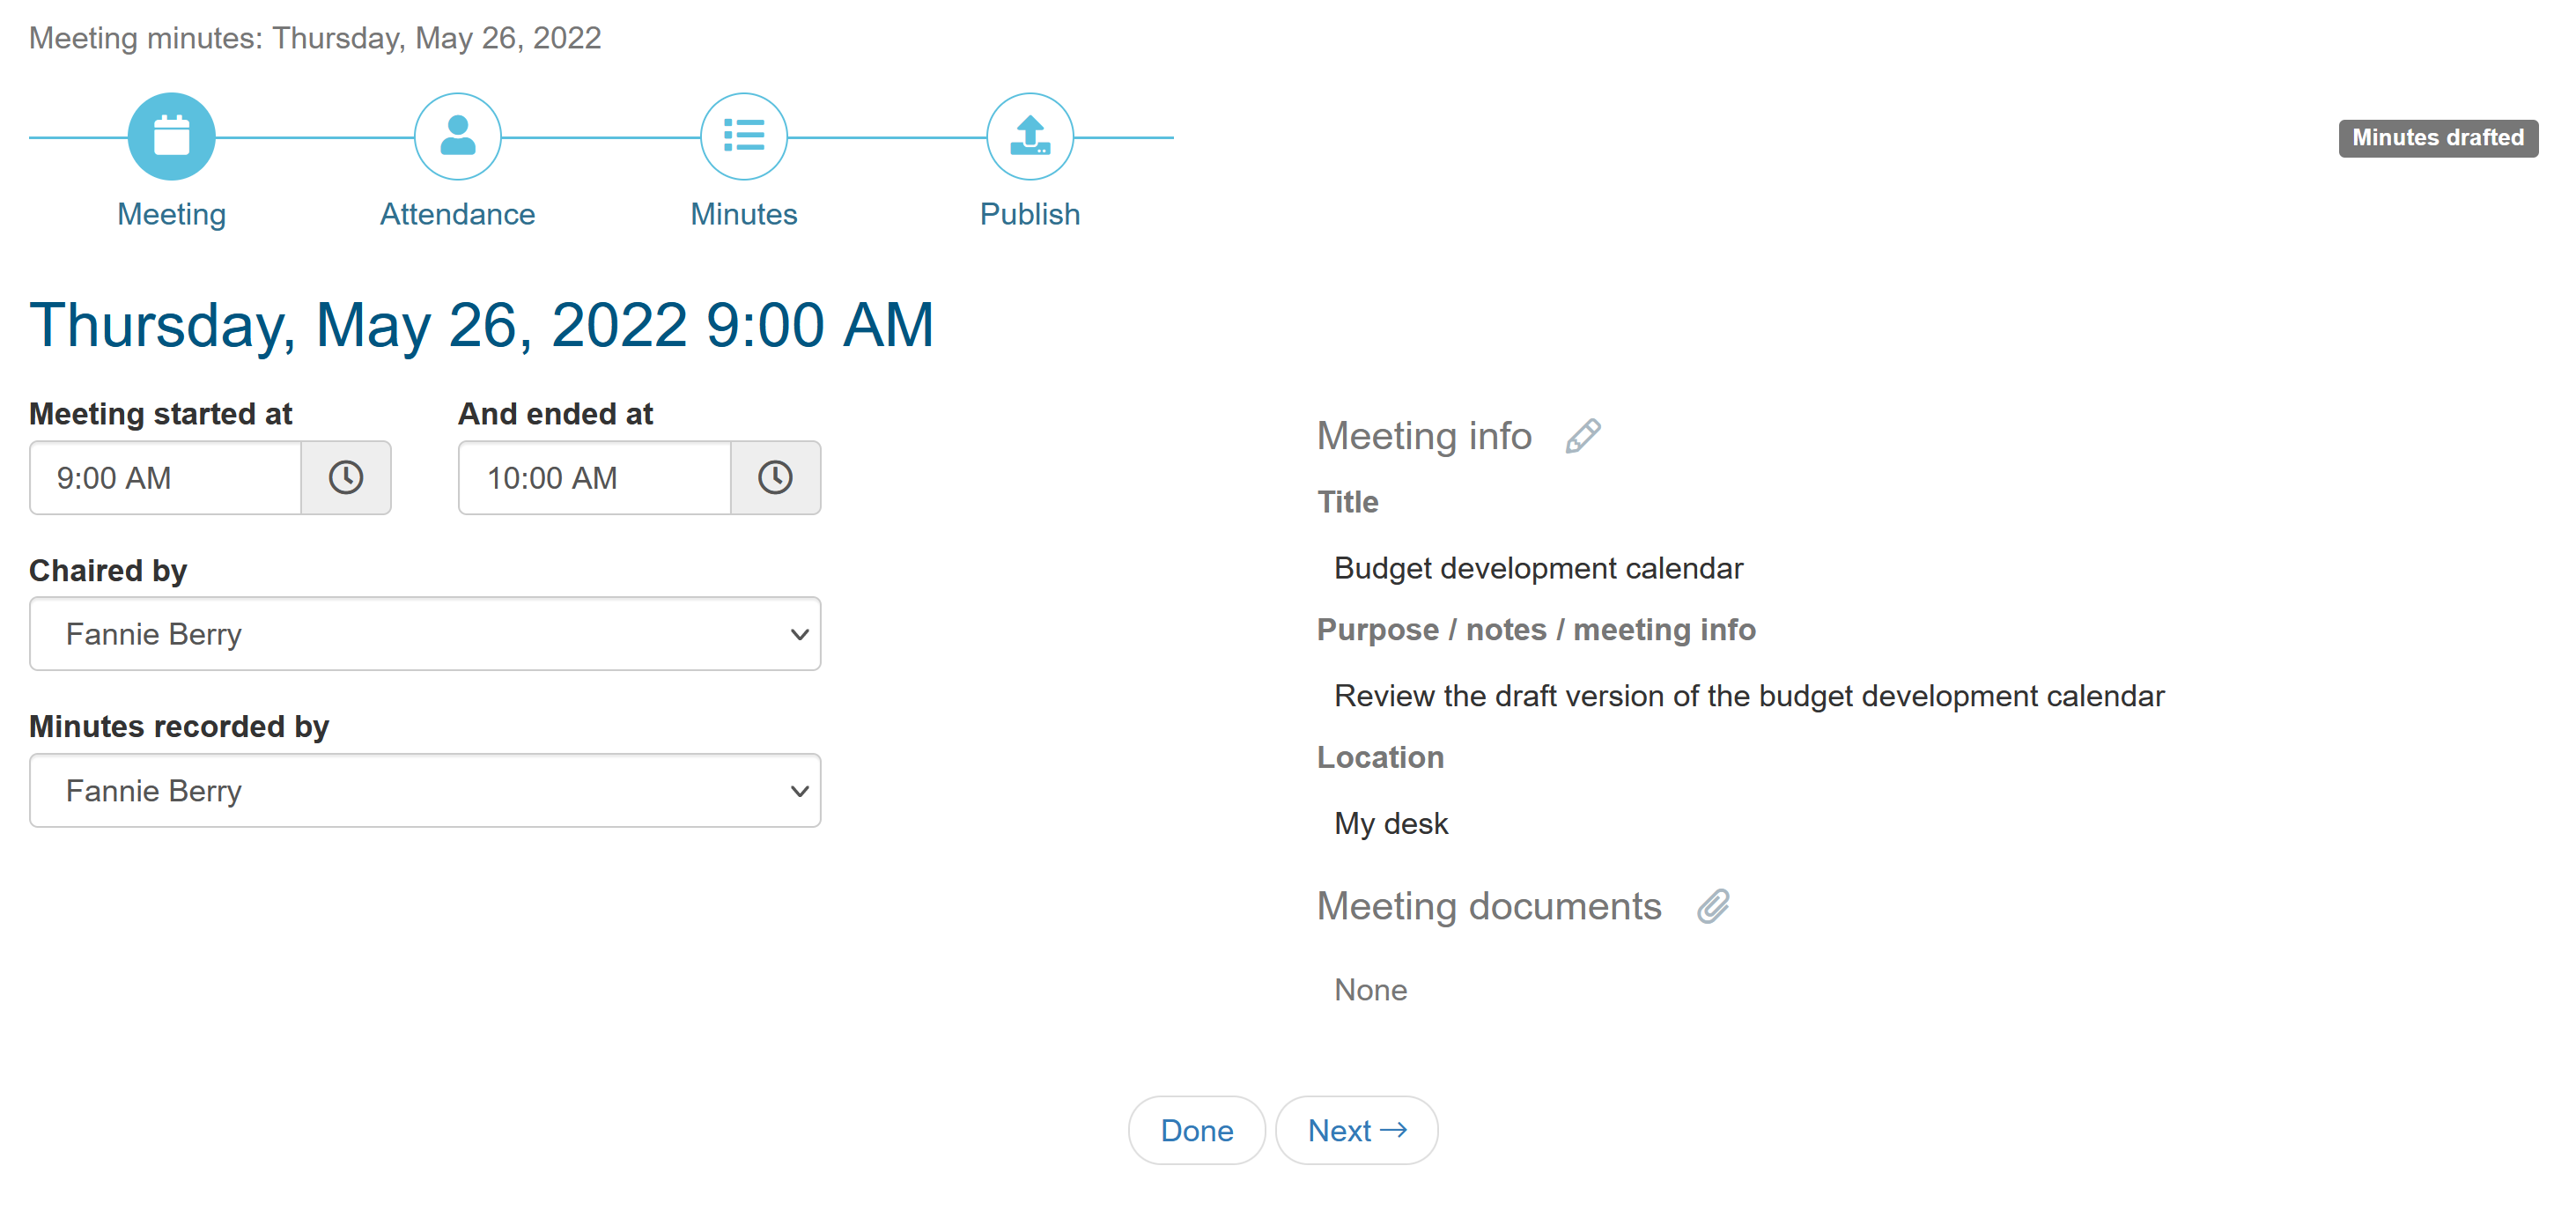Expand the Chaired by dropdown
Viewport: 2576px width, 1210px height.
tap(425, 634)
